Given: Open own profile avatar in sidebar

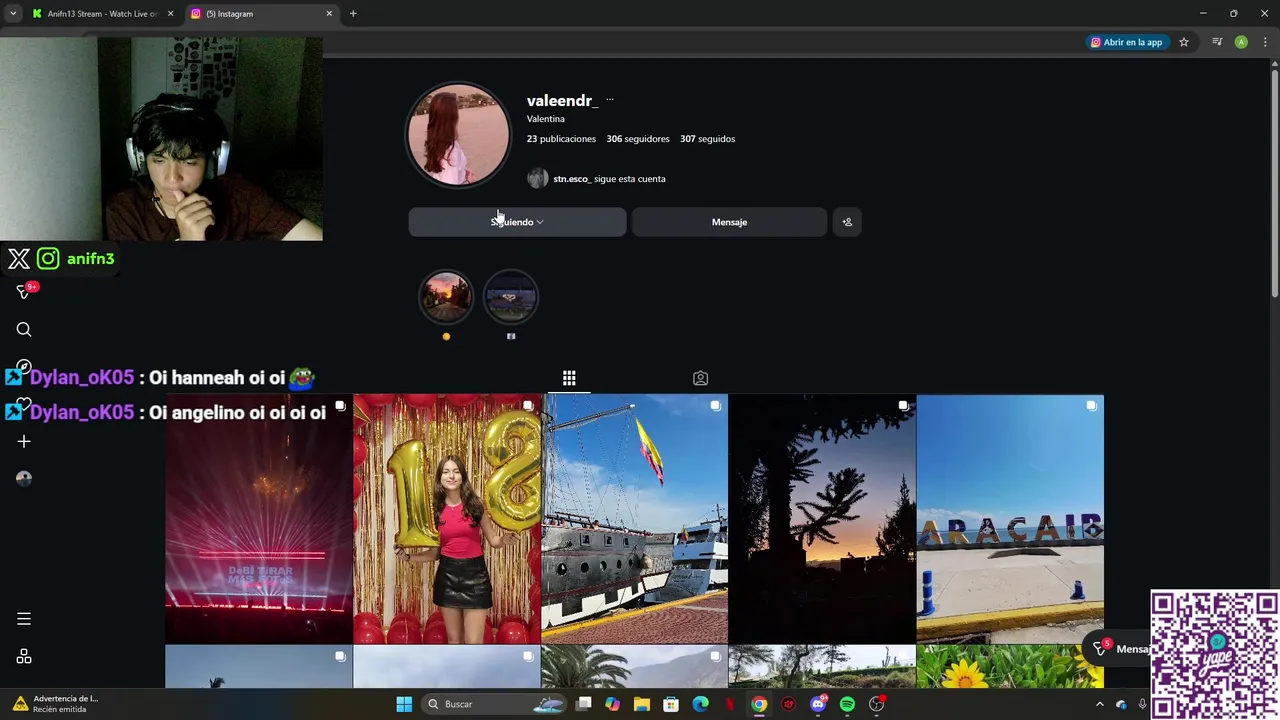Looking at the screenshot, I should pos(24,478).
